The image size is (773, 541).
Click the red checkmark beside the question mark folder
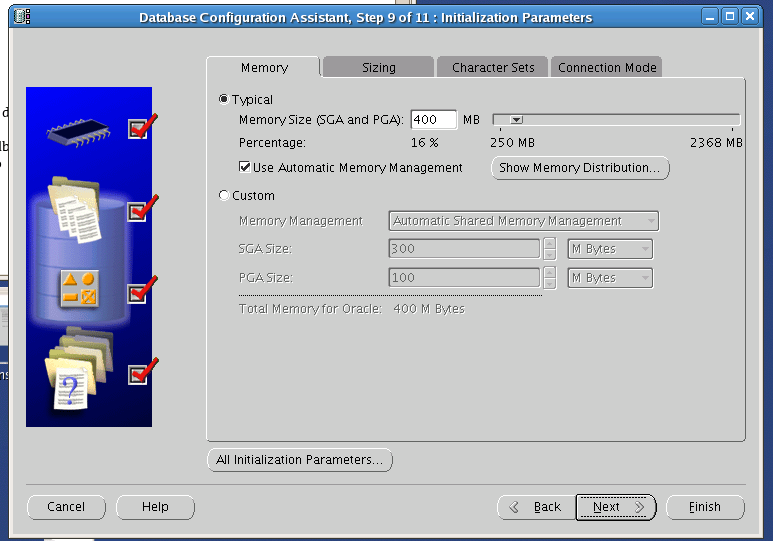(142, 371)
